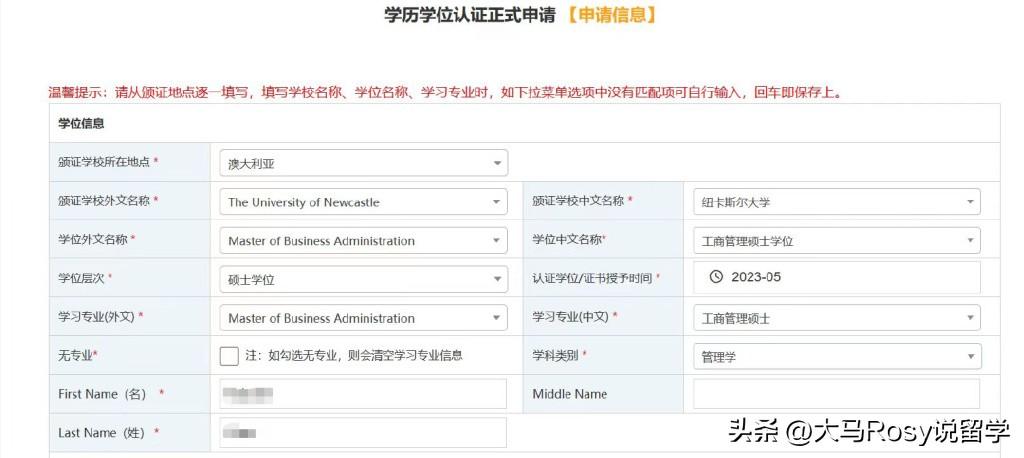This screenshot has height=458, width=1024.
Task: Click the 学位信息 section header
Action: point(82,124)
